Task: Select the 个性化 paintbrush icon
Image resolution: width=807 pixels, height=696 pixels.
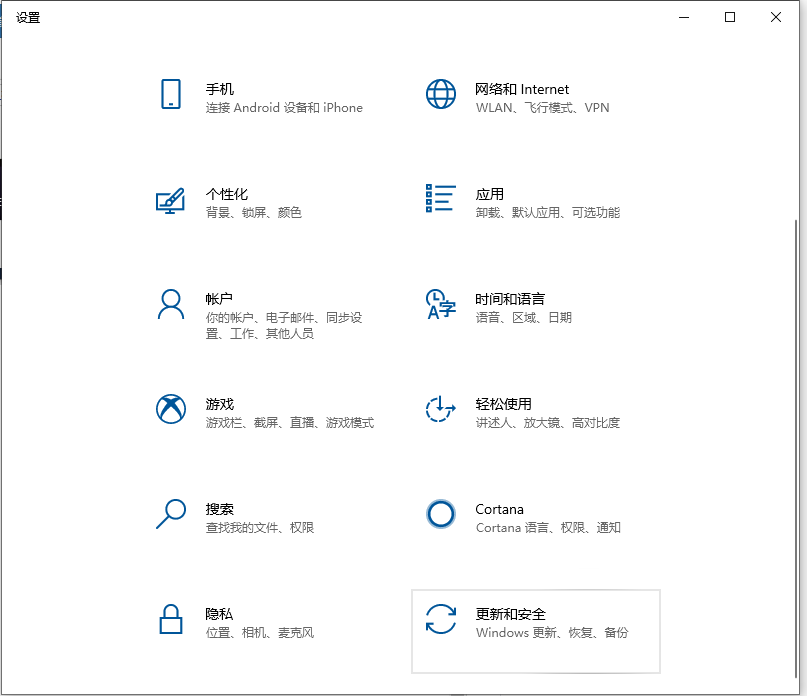Action: [170, 203]
